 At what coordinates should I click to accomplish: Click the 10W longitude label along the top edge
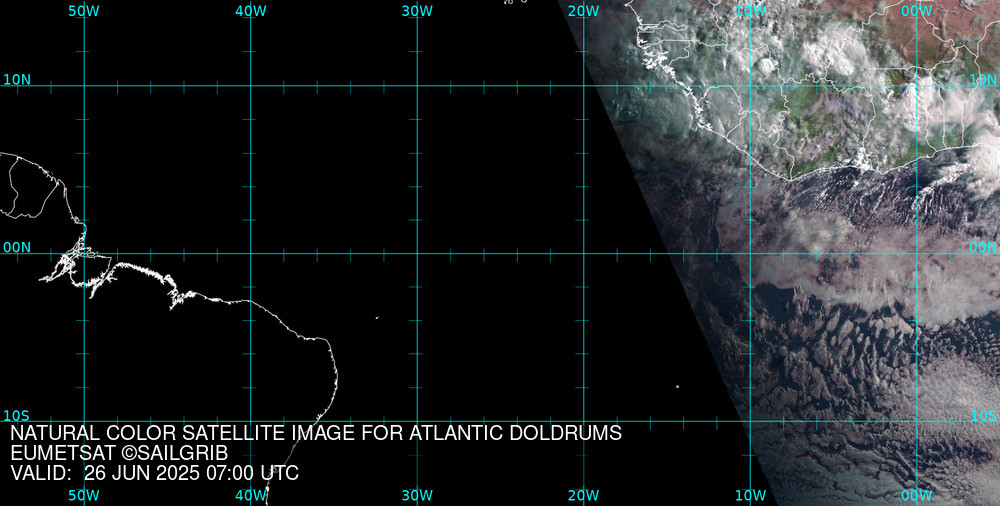pyautogui.click(x=751, y=11)
